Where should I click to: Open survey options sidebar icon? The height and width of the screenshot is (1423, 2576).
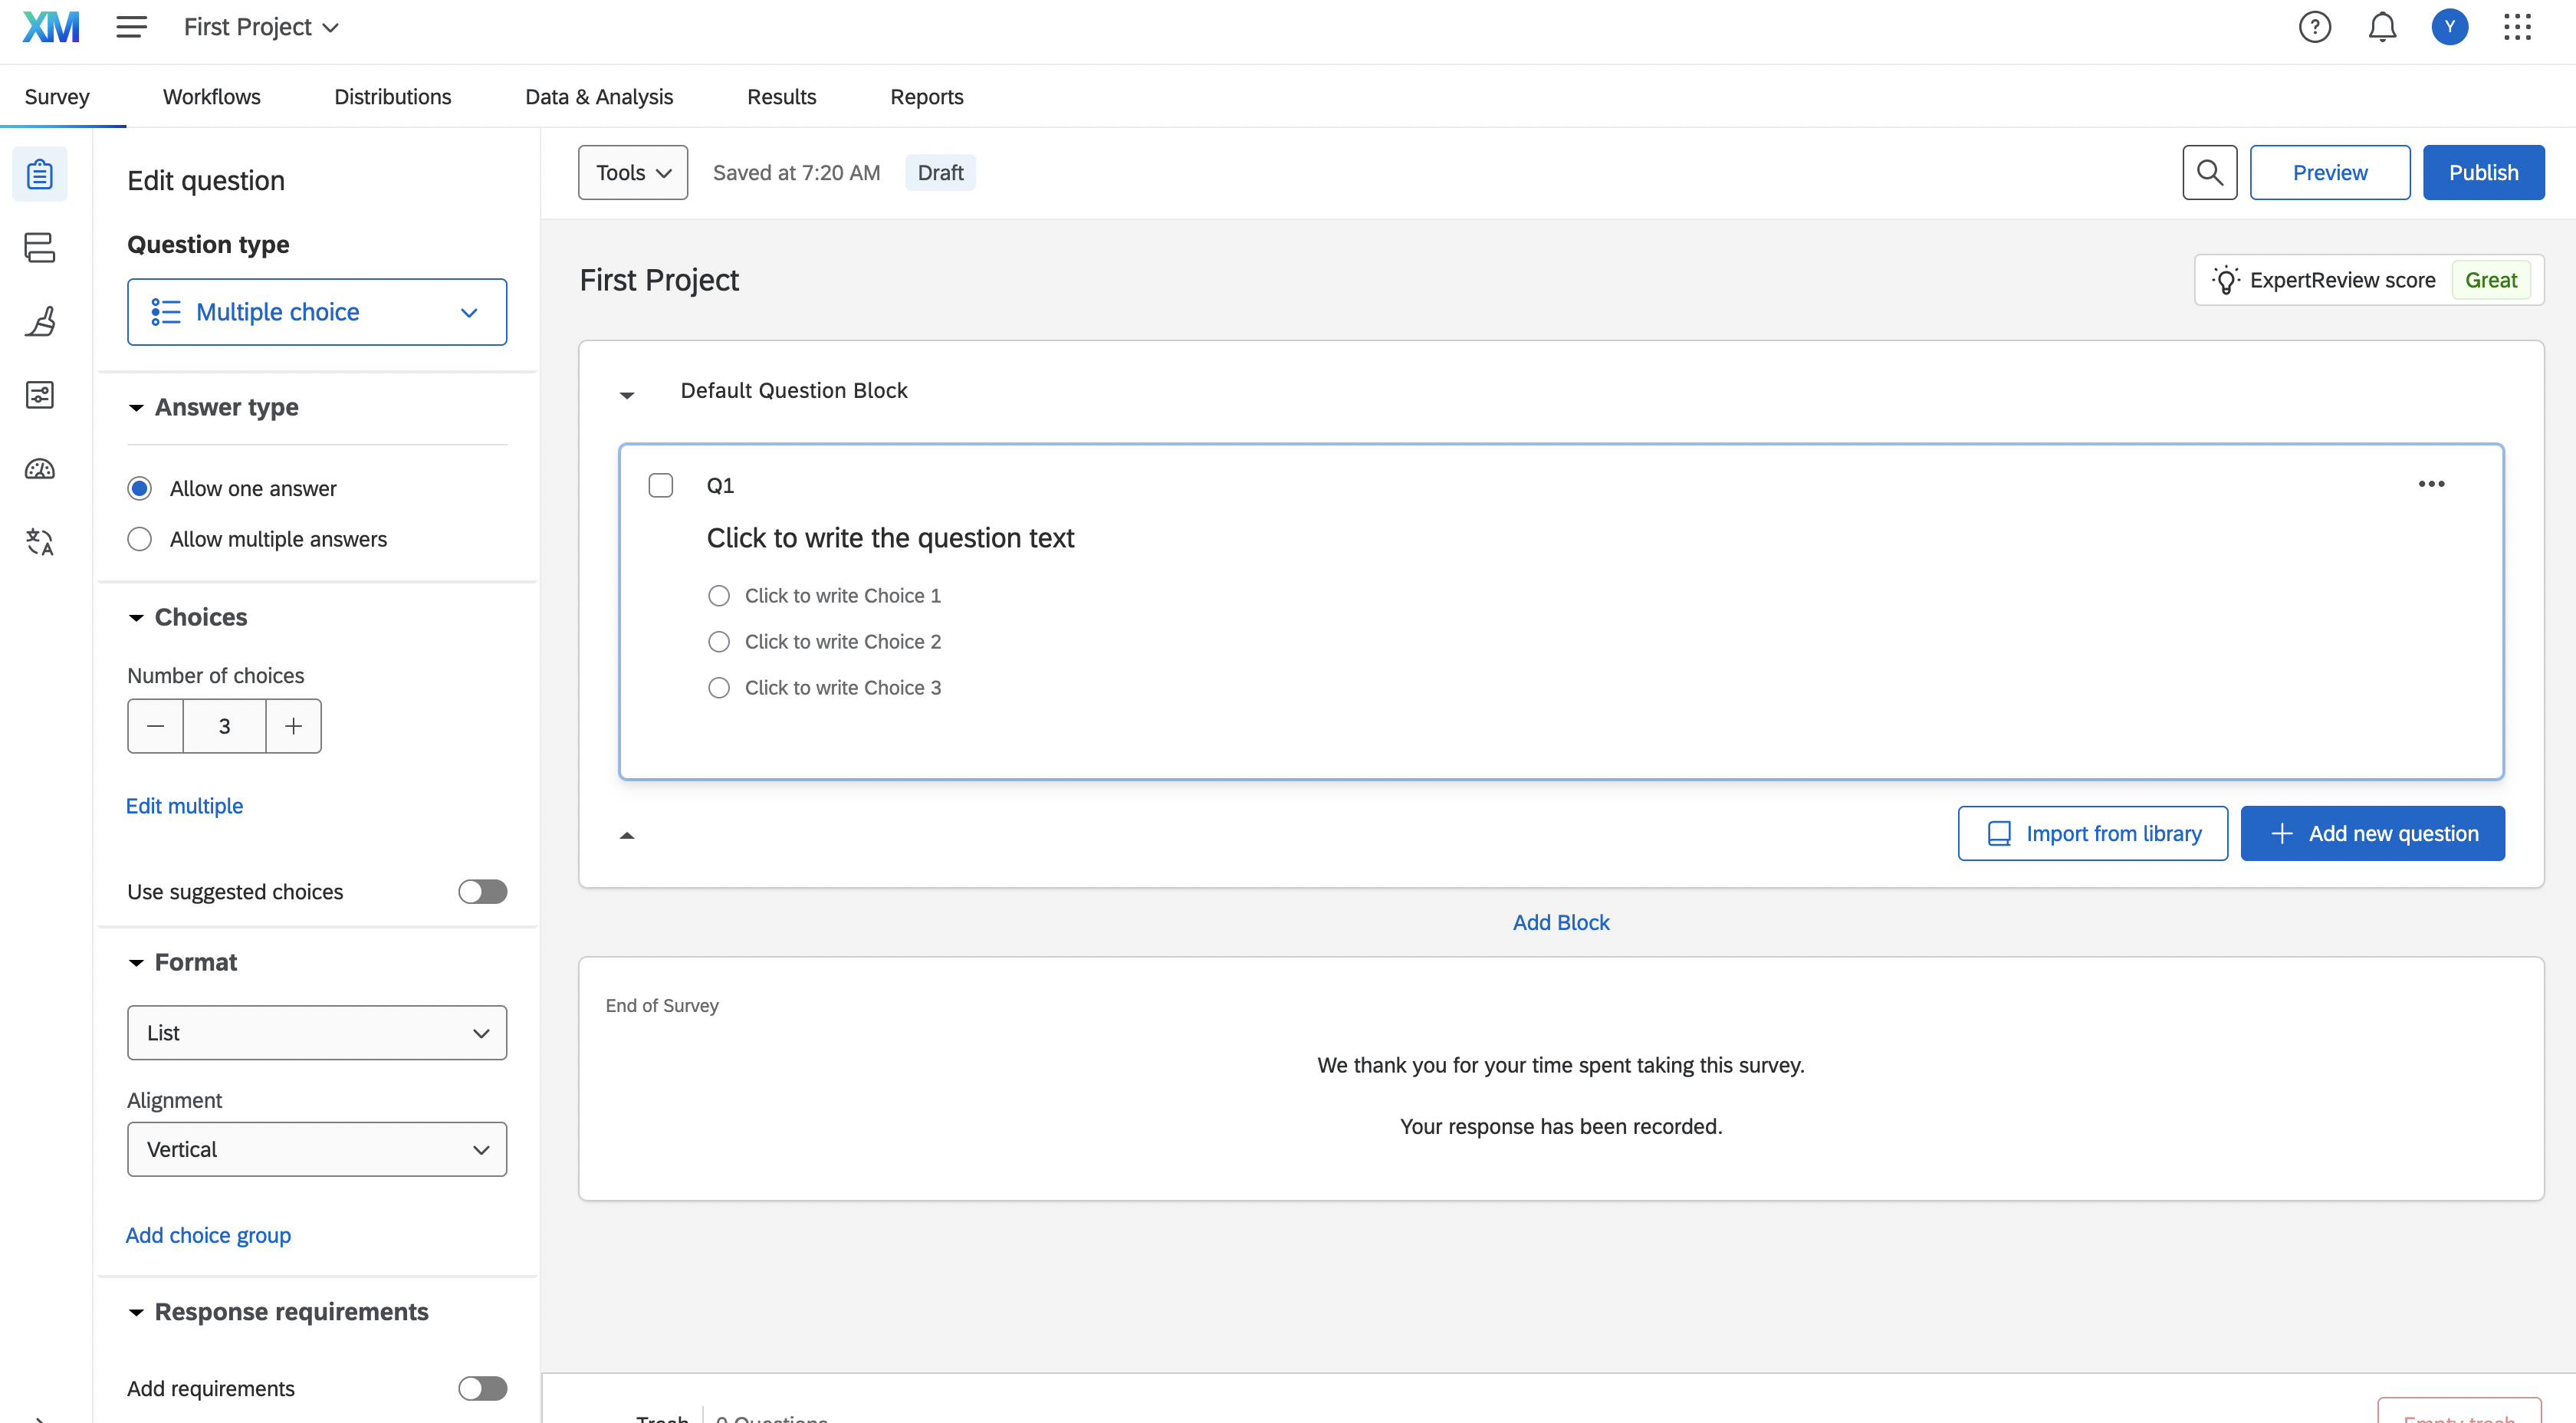click(39, 395)
